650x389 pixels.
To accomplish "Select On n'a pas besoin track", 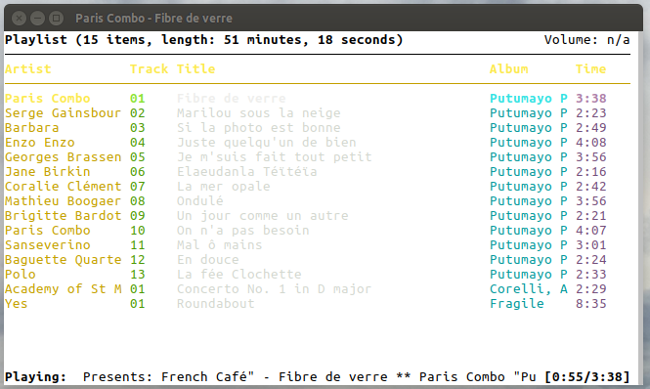I will point(306,231).
